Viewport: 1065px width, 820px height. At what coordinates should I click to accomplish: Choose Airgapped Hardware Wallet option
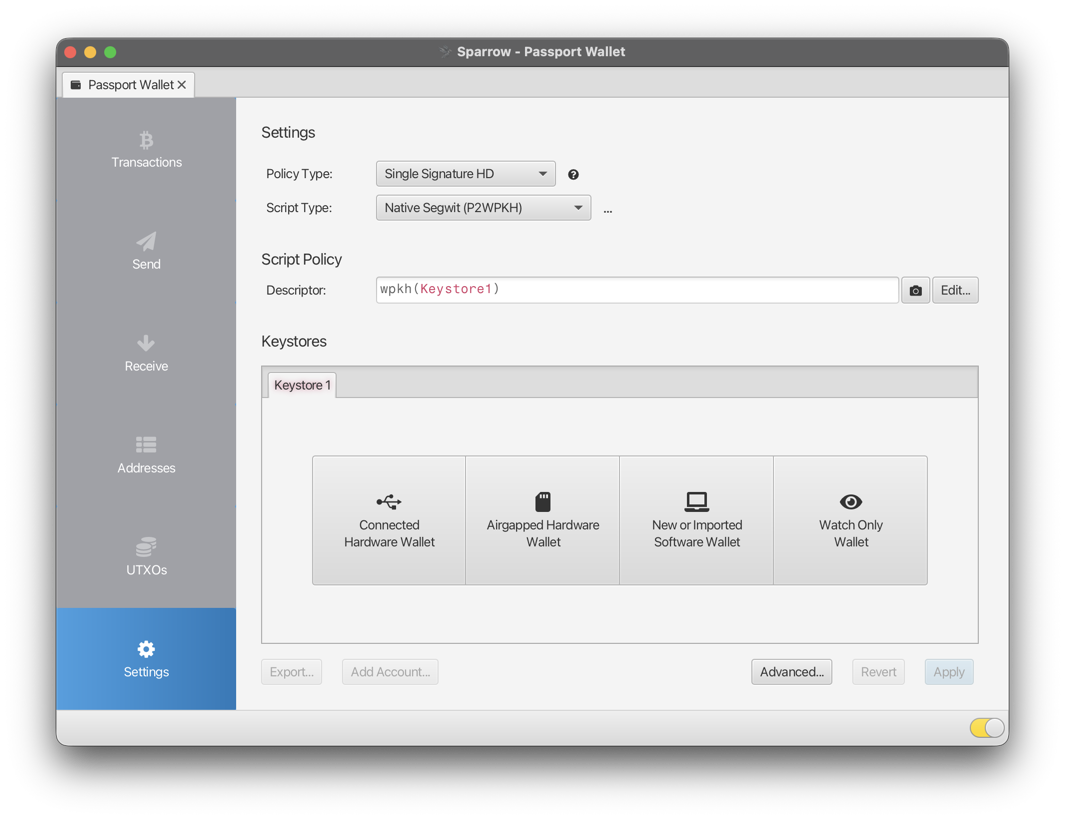(x=543, y=520)
